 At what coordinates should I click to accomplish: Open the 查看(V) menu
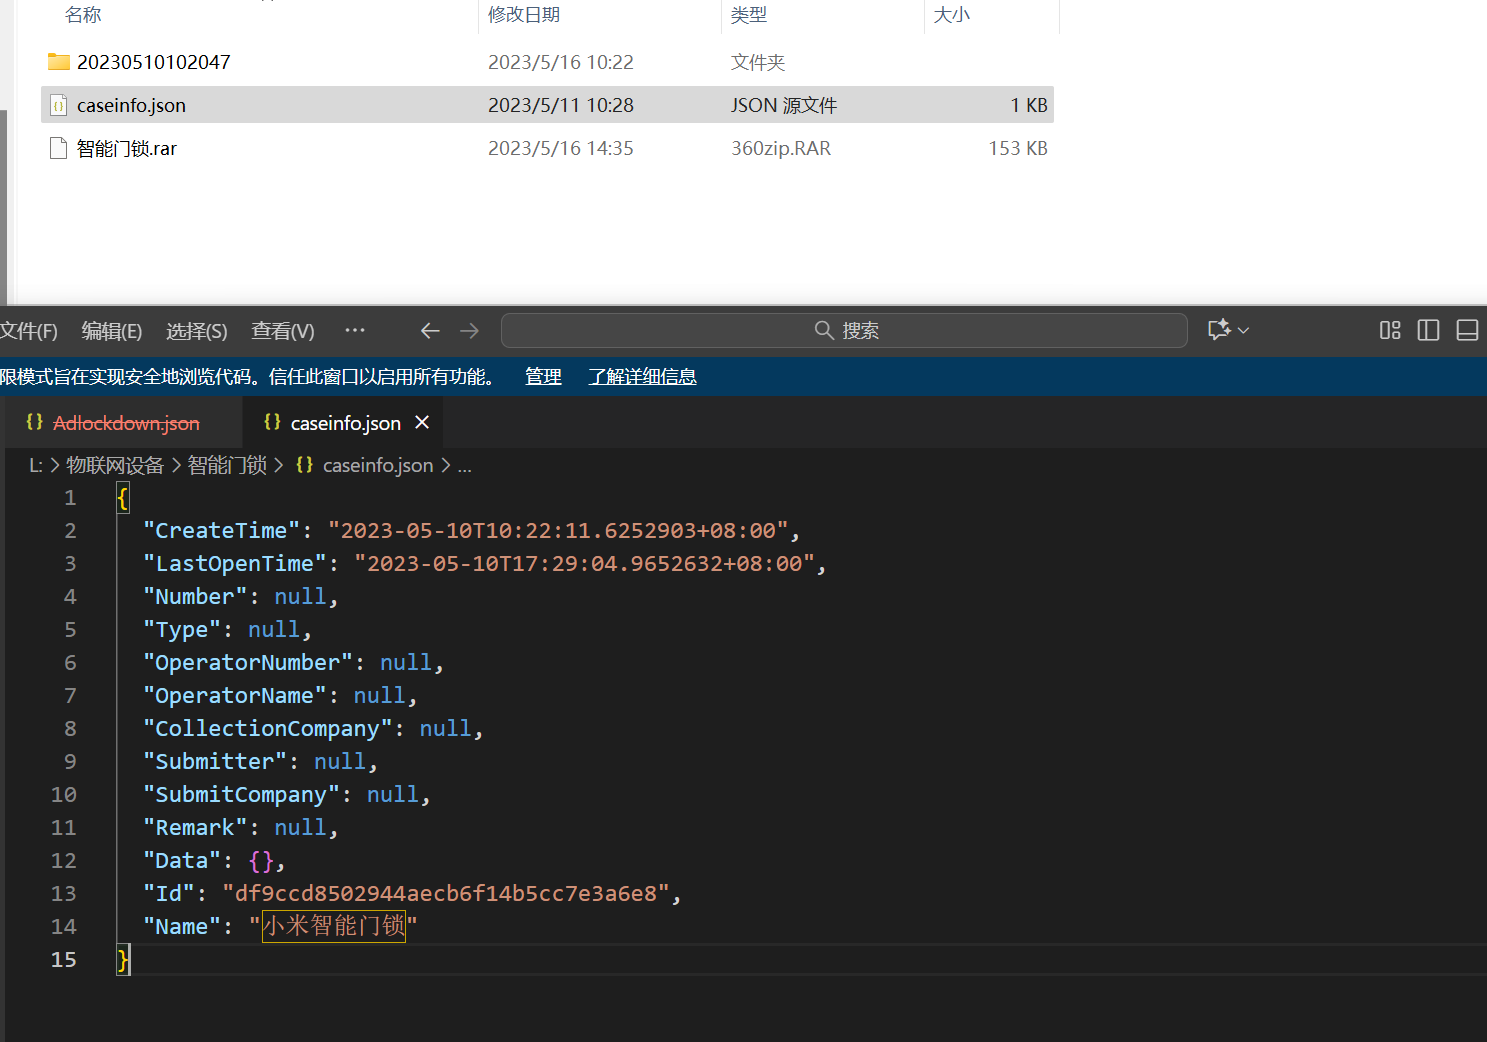[282, 331]
